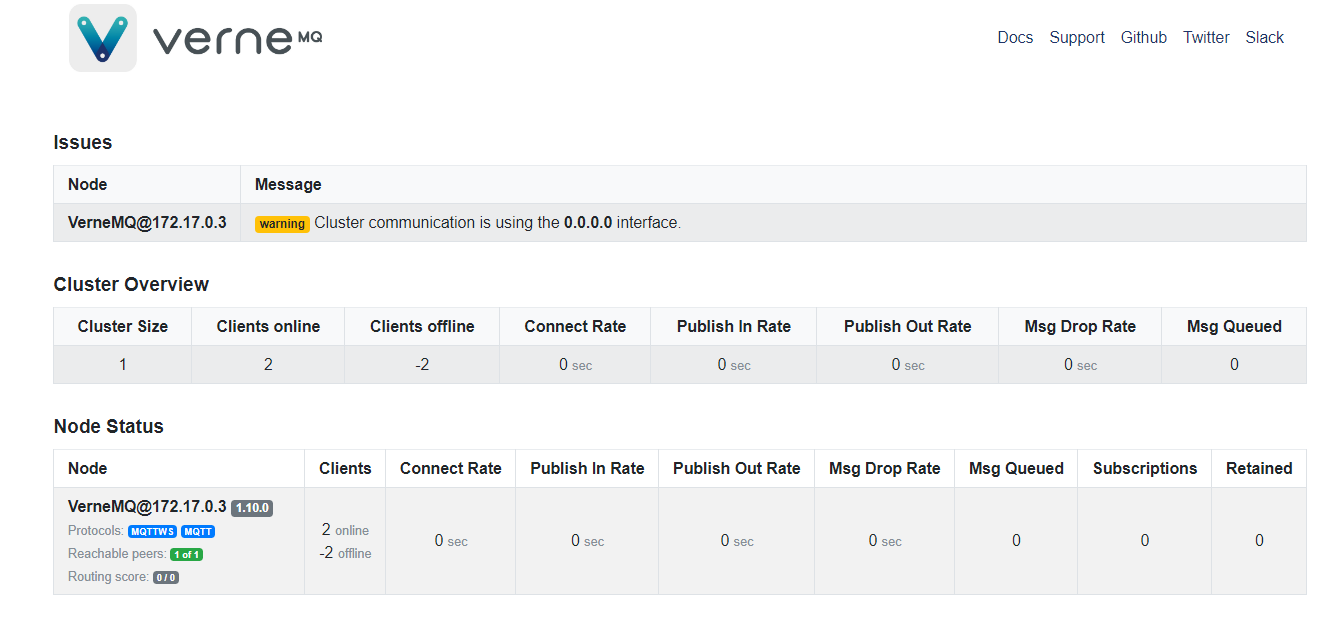Open the Support page link
Viewport: 1341px width, 635px height.
(1077, 38)
